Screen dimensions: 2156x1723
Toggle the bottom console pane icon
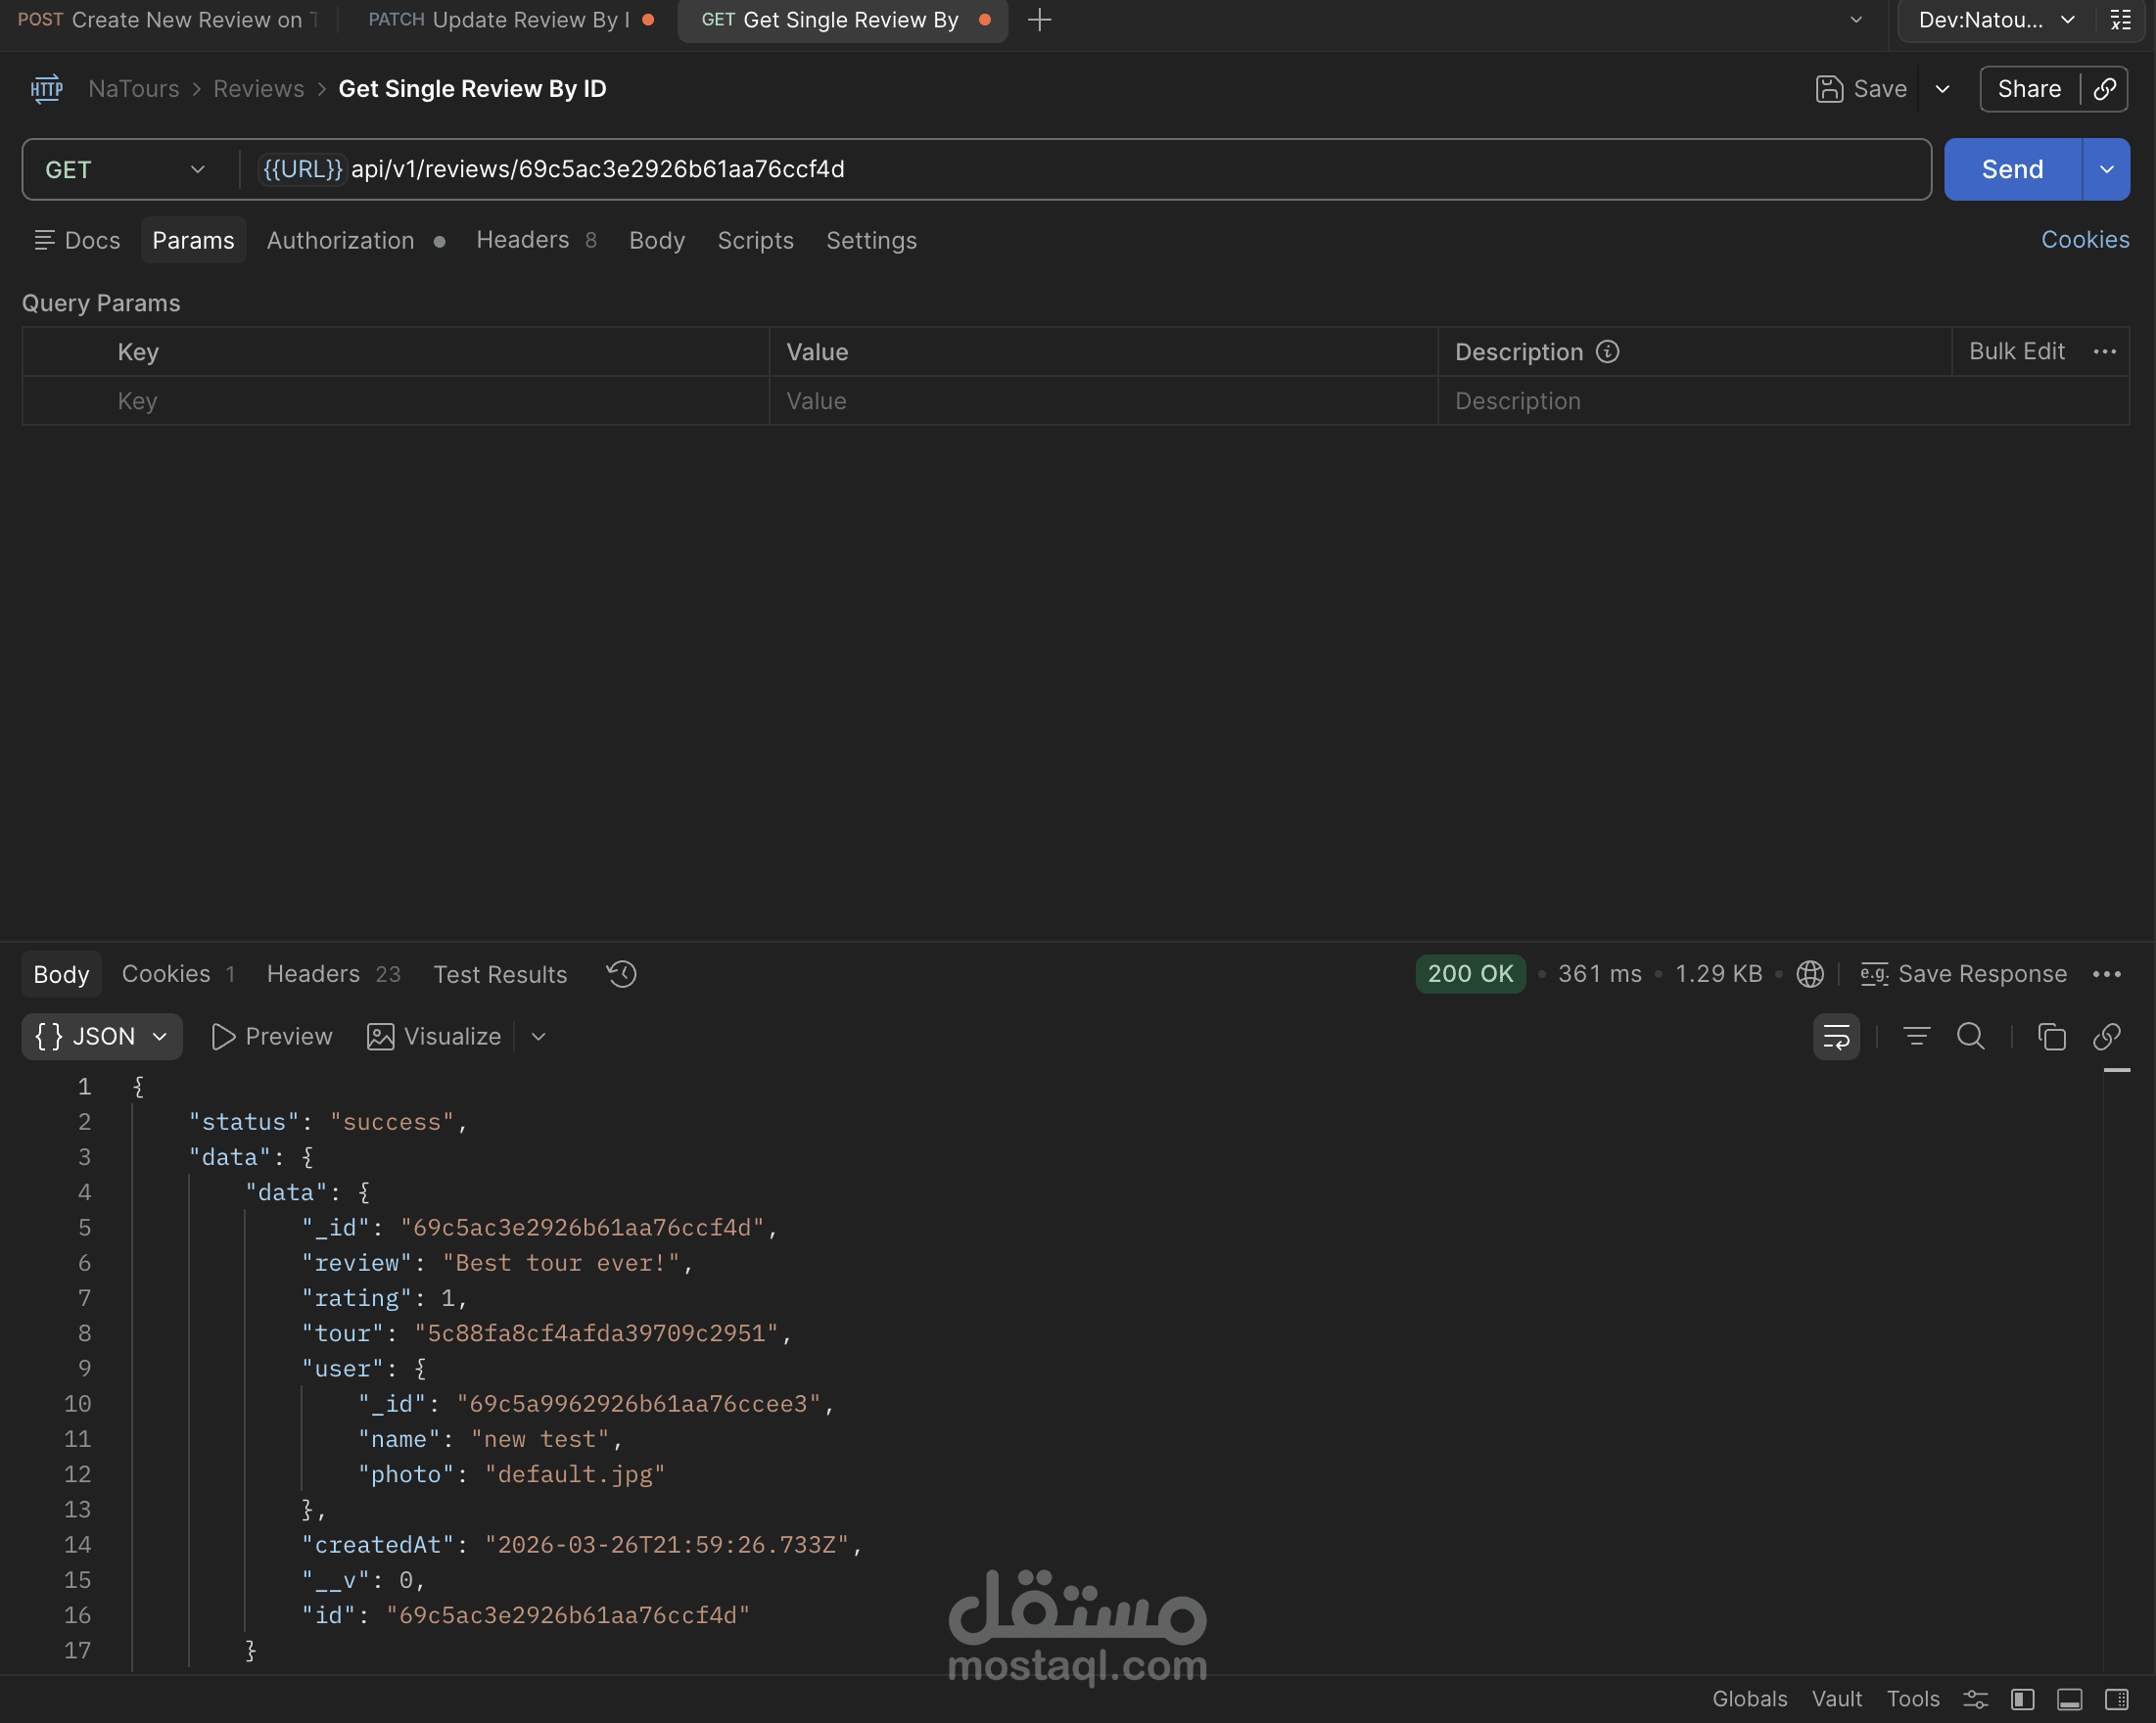(2070, 1699)
